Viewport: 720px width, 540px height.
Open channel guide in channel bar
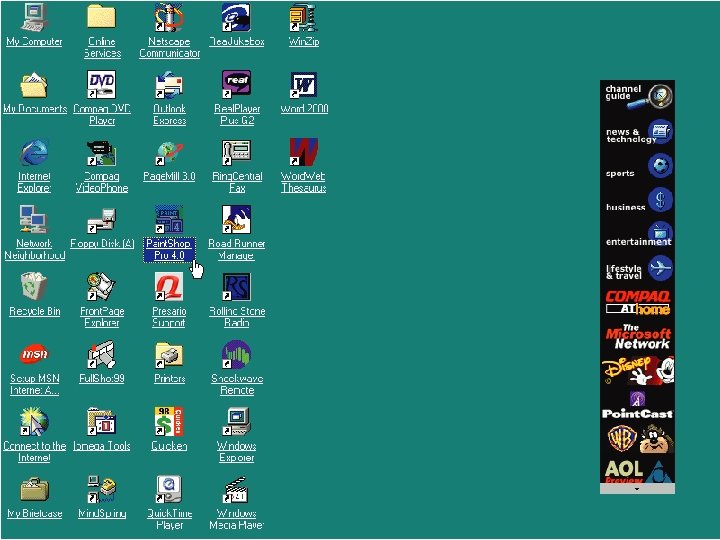point(637,97)
